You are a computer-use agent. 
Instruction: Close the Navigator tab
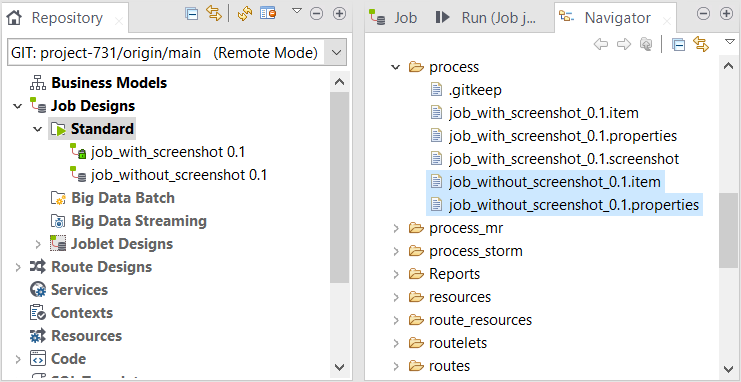pos(667,21)
